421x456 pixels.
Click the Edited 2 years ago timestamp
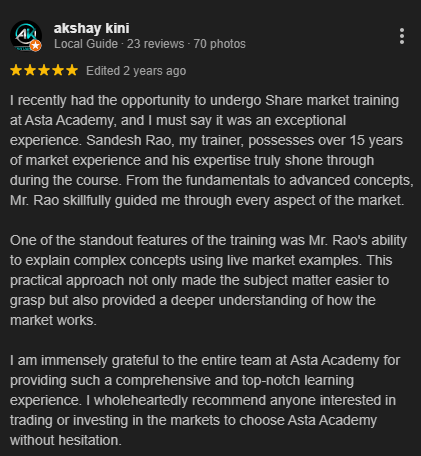coord(136,71)
